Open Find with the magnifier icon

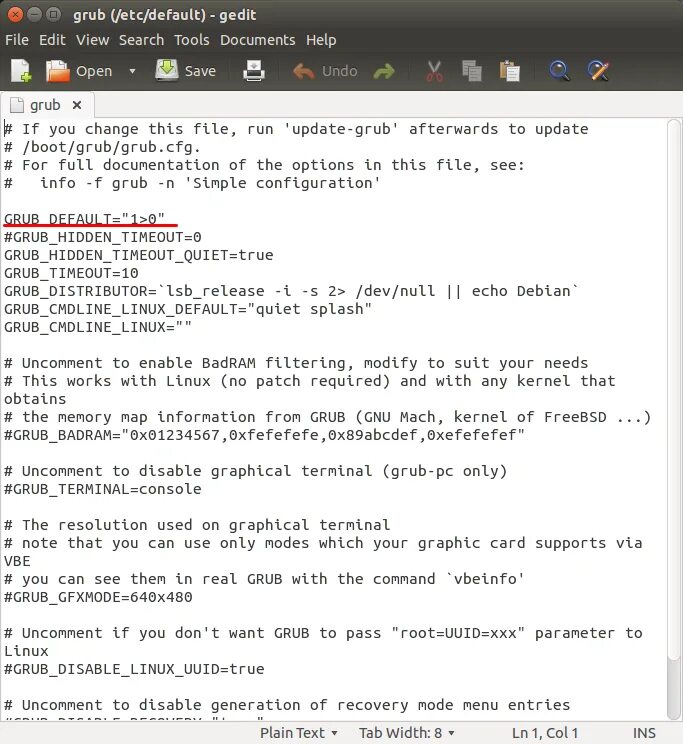[x=559, y=71]
